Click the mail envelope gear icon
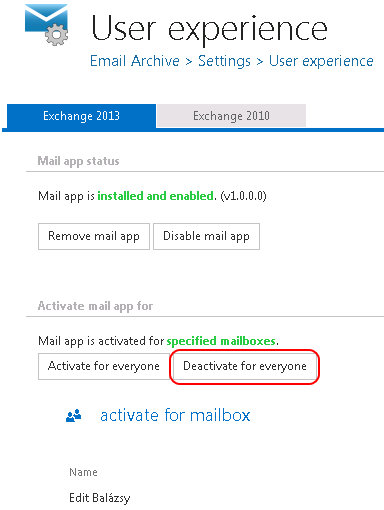Image resolution: width=384 pixels, height=510 pixels. tap(46, 25)
